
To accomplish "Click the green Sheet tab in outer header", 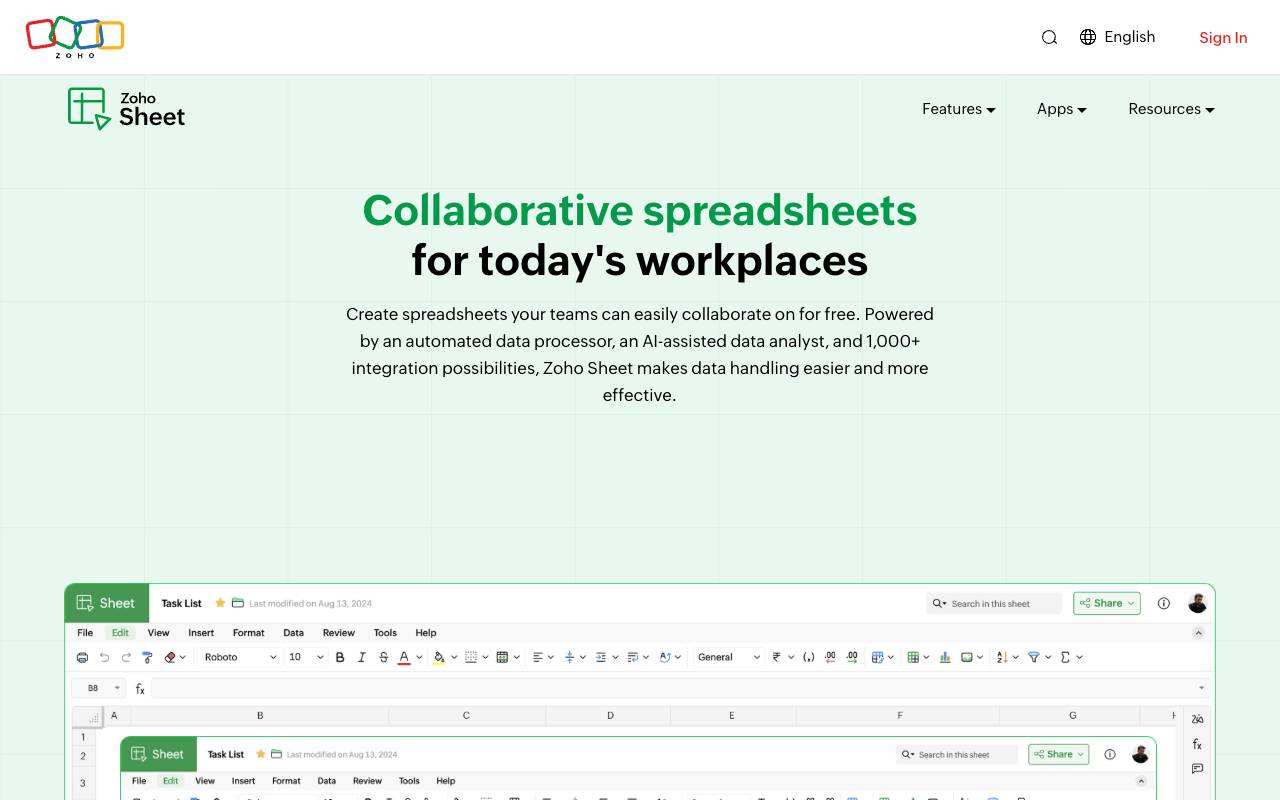I will (x=107, y=603).
